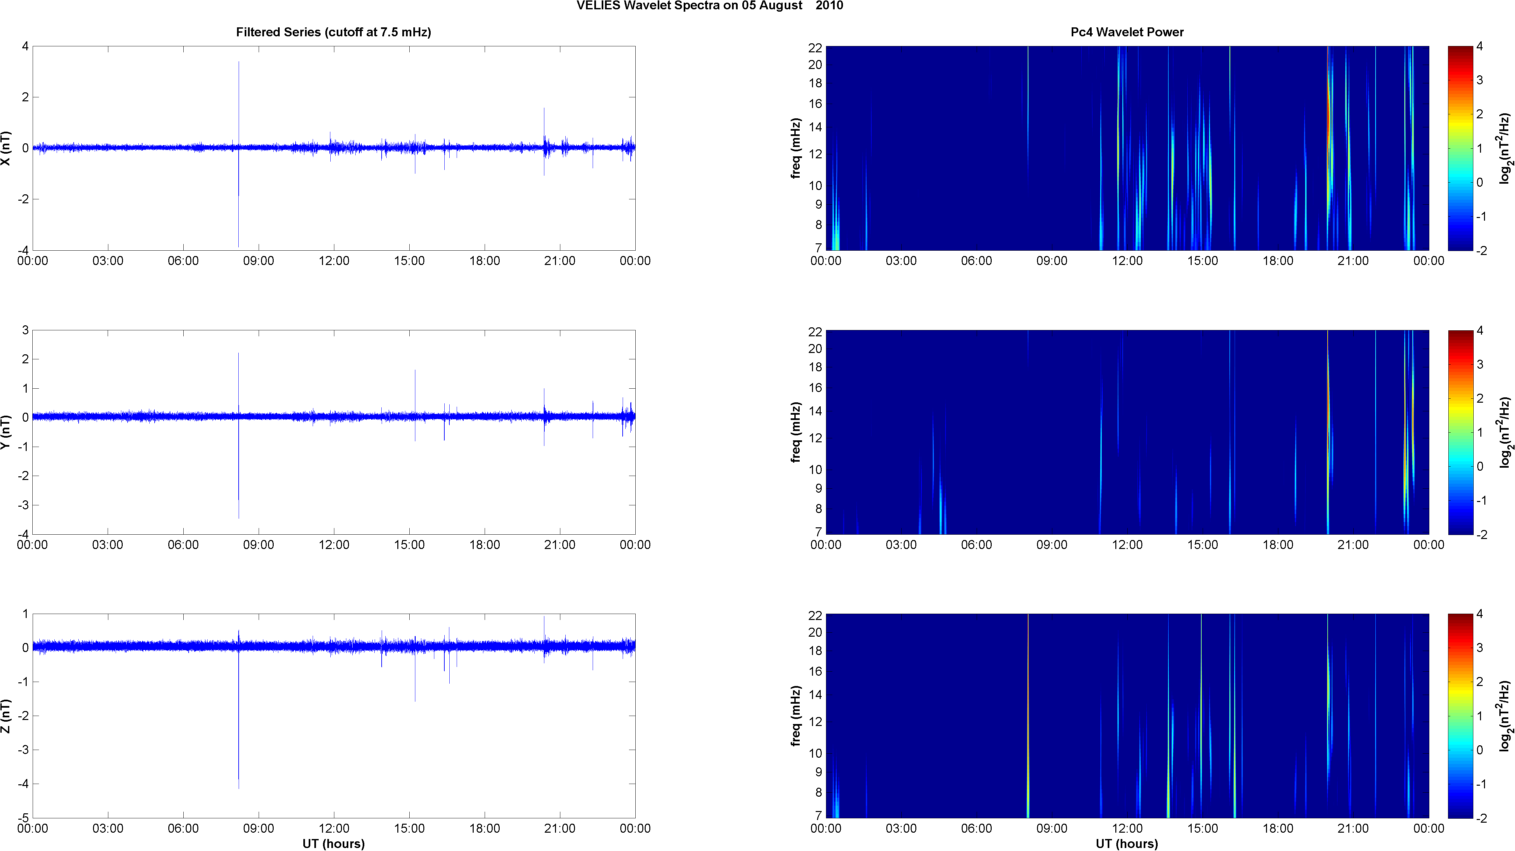
Task: Click the 'VELIES Wavelet Spectra' figure title
Action: 710,6
